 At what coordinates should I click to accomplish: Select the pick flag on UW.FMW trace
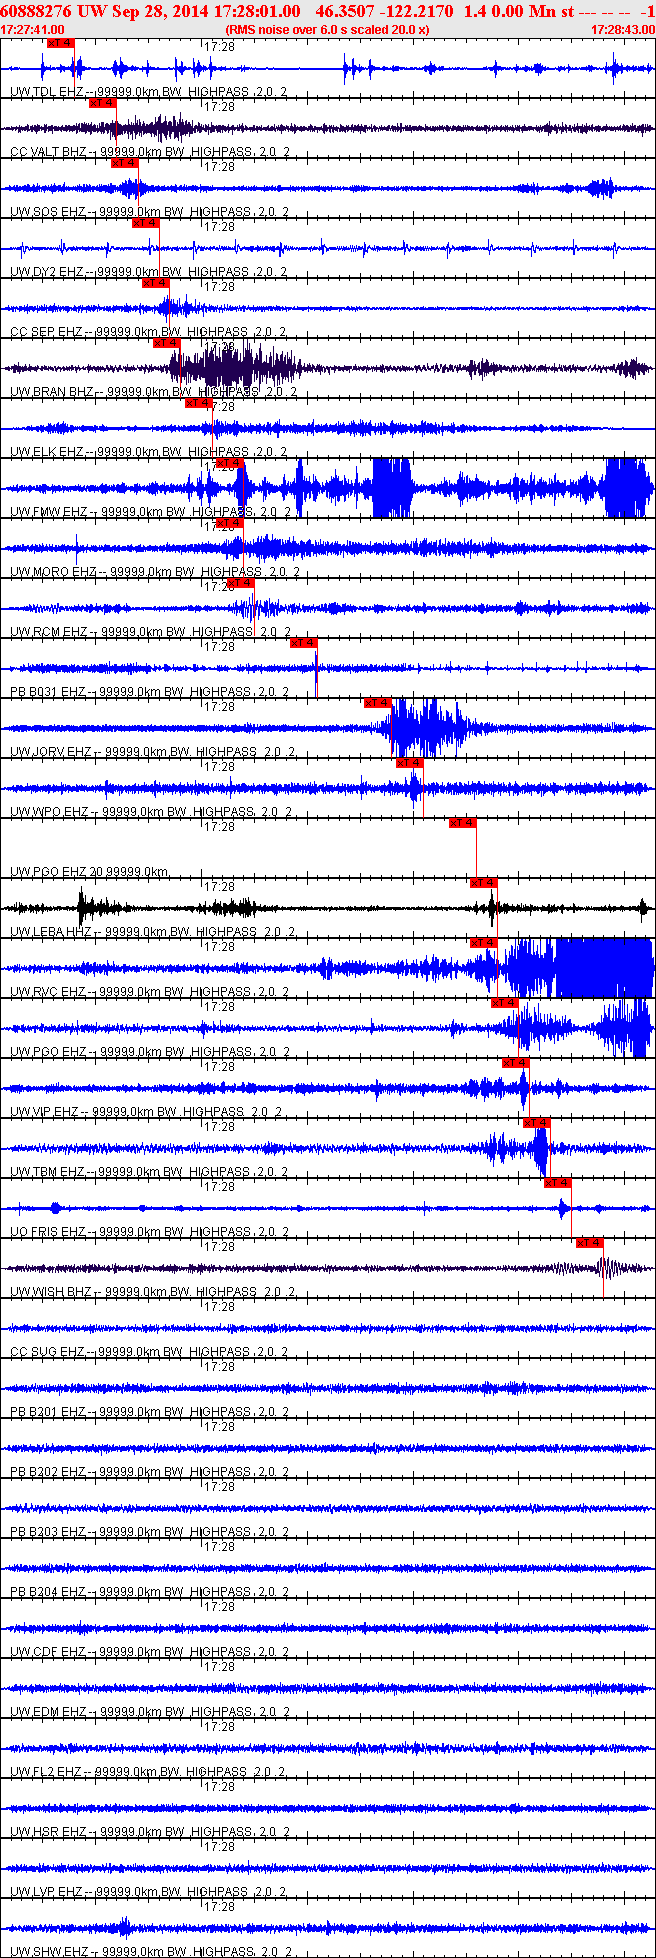(229, 463)
